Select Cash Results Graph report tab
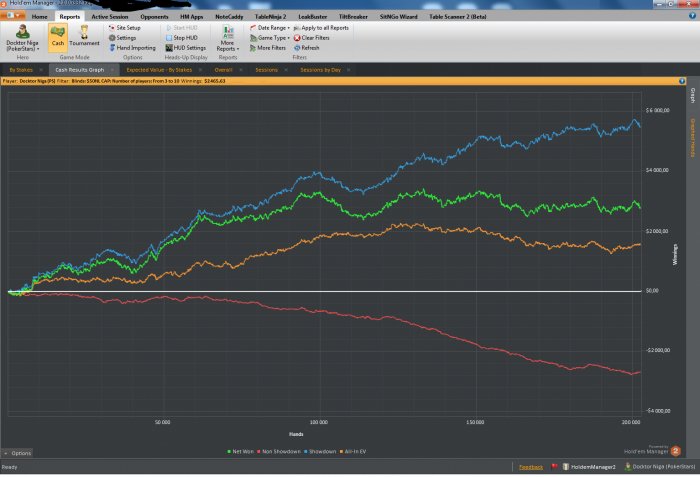The width and height of the screenshot is (700, 477). [x=79, y=70]
